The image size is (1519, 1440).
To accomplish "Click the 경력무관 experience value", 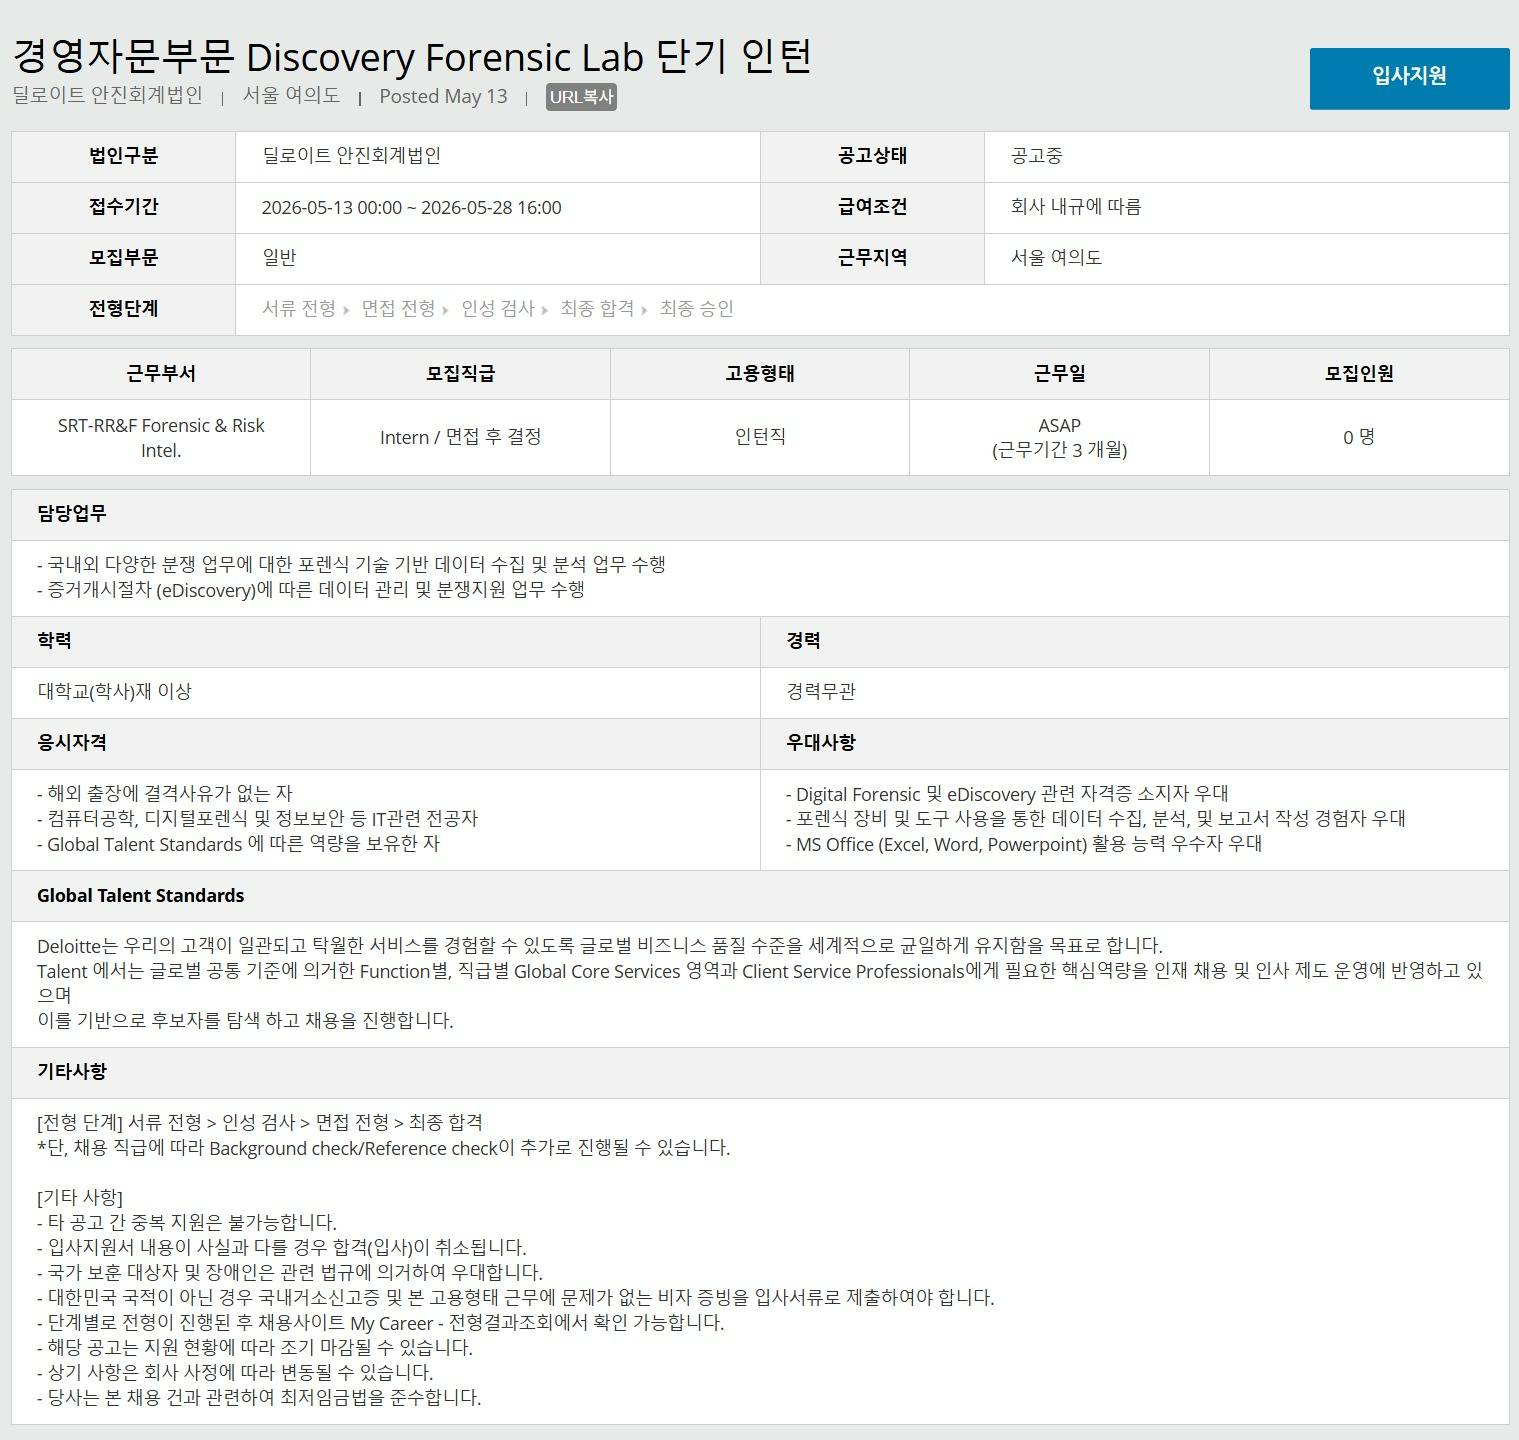I will click(x=821, y=692).
